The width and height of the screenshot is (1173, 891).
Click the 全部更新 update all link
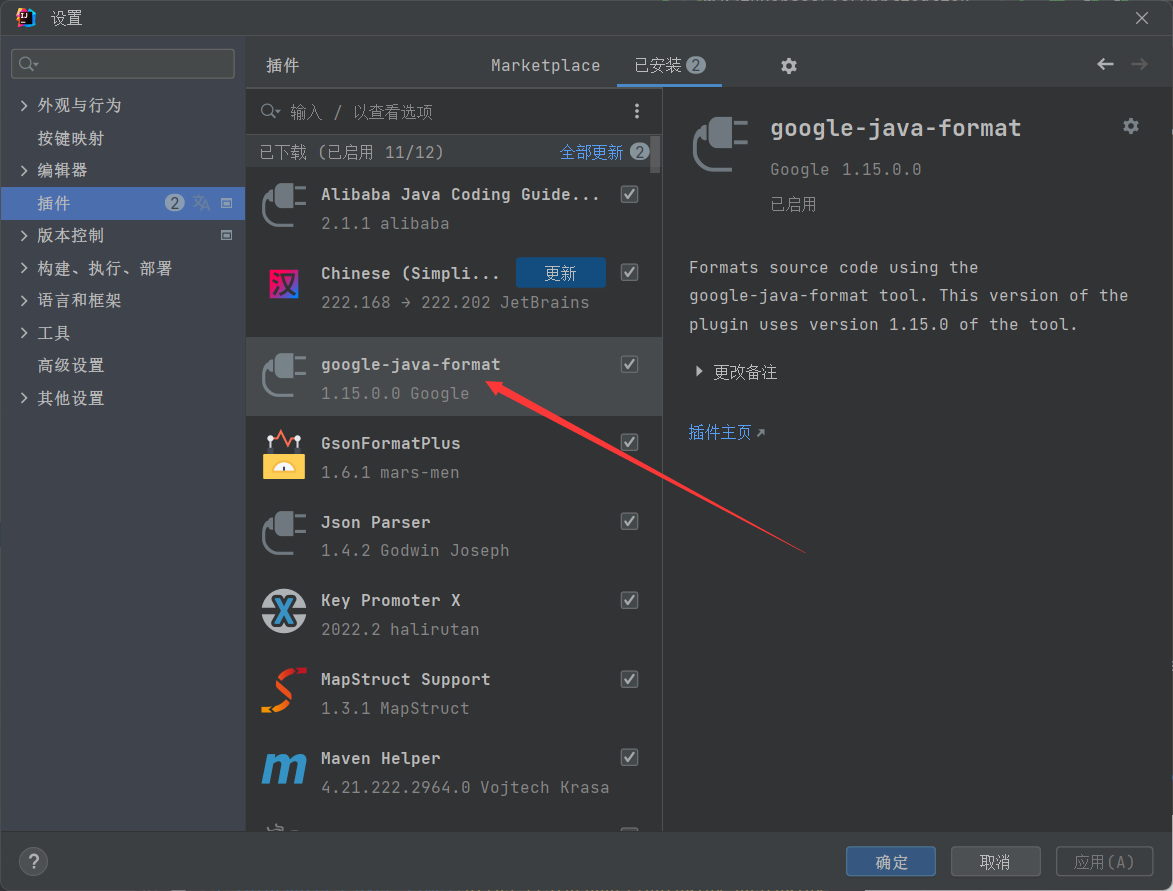[591, 153]
